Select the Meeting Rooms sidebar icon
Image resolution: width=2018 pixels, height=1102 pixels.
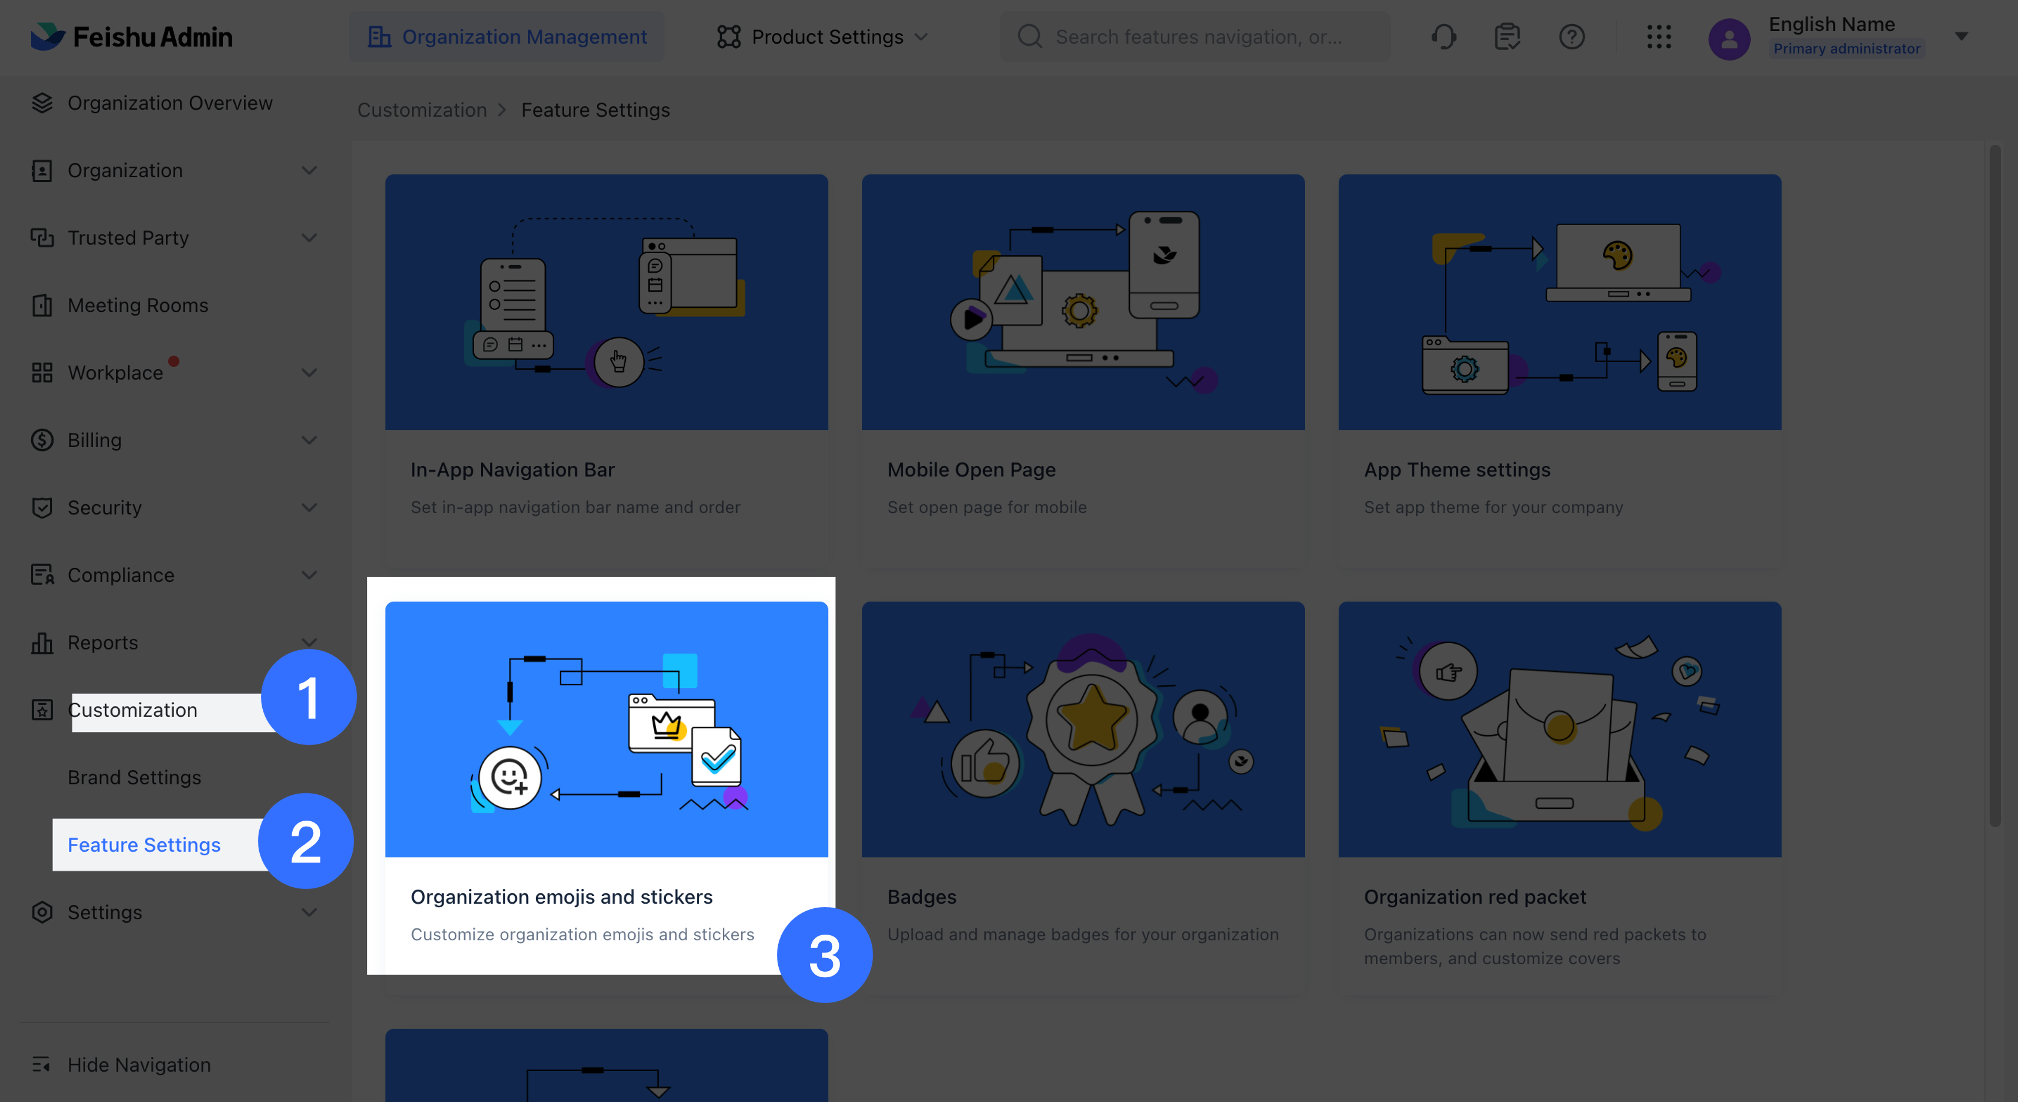[x=42, y=305]
